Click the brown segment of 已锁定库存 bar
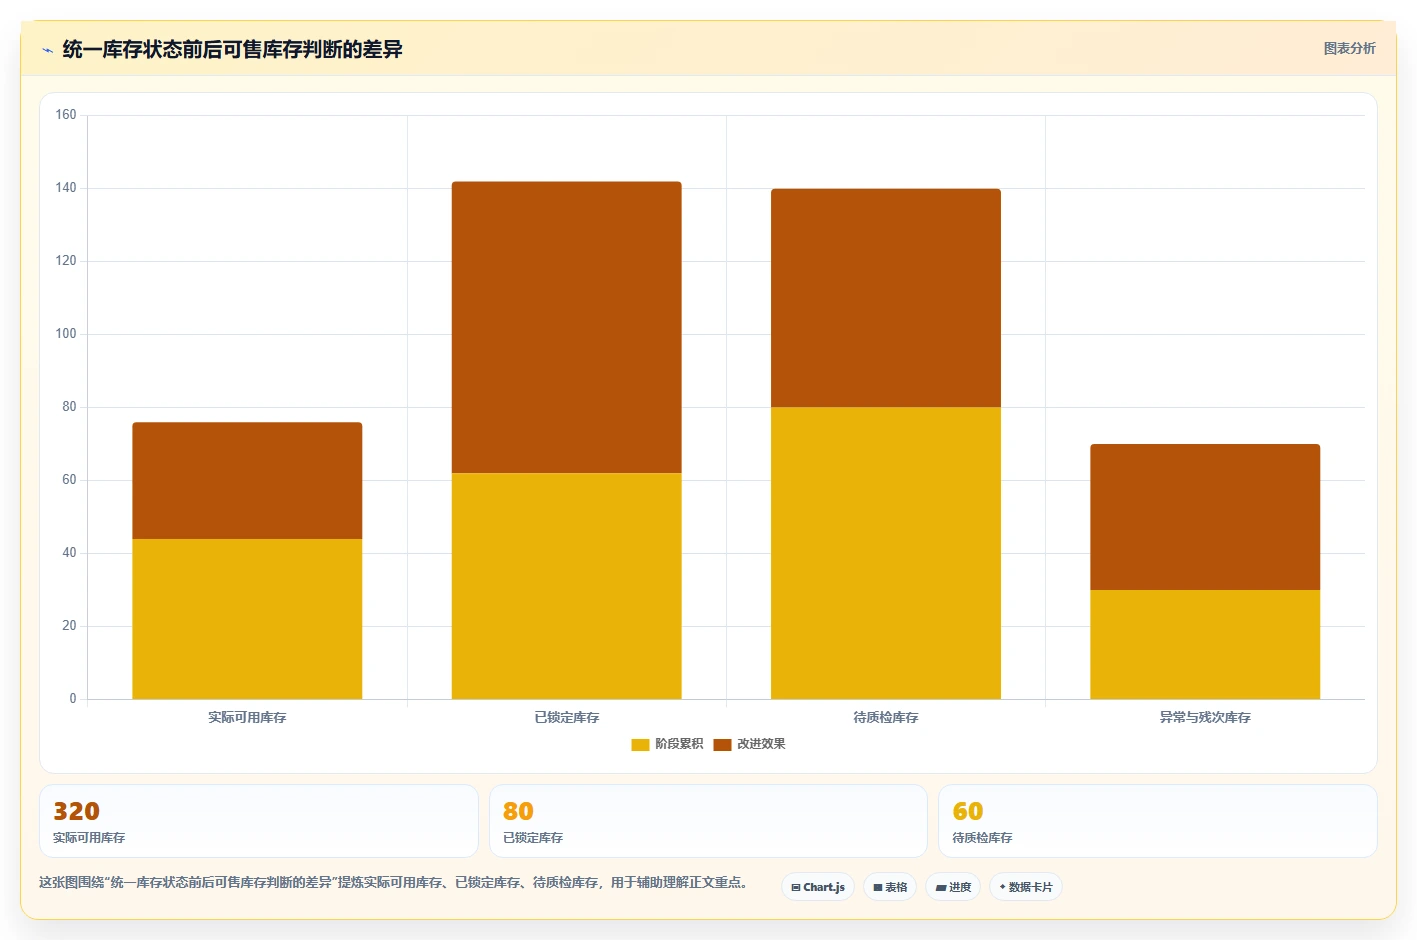 [566, 327]
